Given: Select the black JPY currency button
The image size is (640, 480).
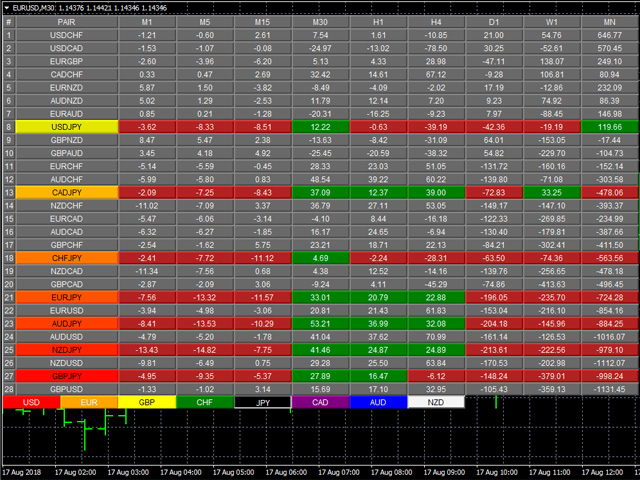Looking at the screenshot, I should tap(262, 402).
